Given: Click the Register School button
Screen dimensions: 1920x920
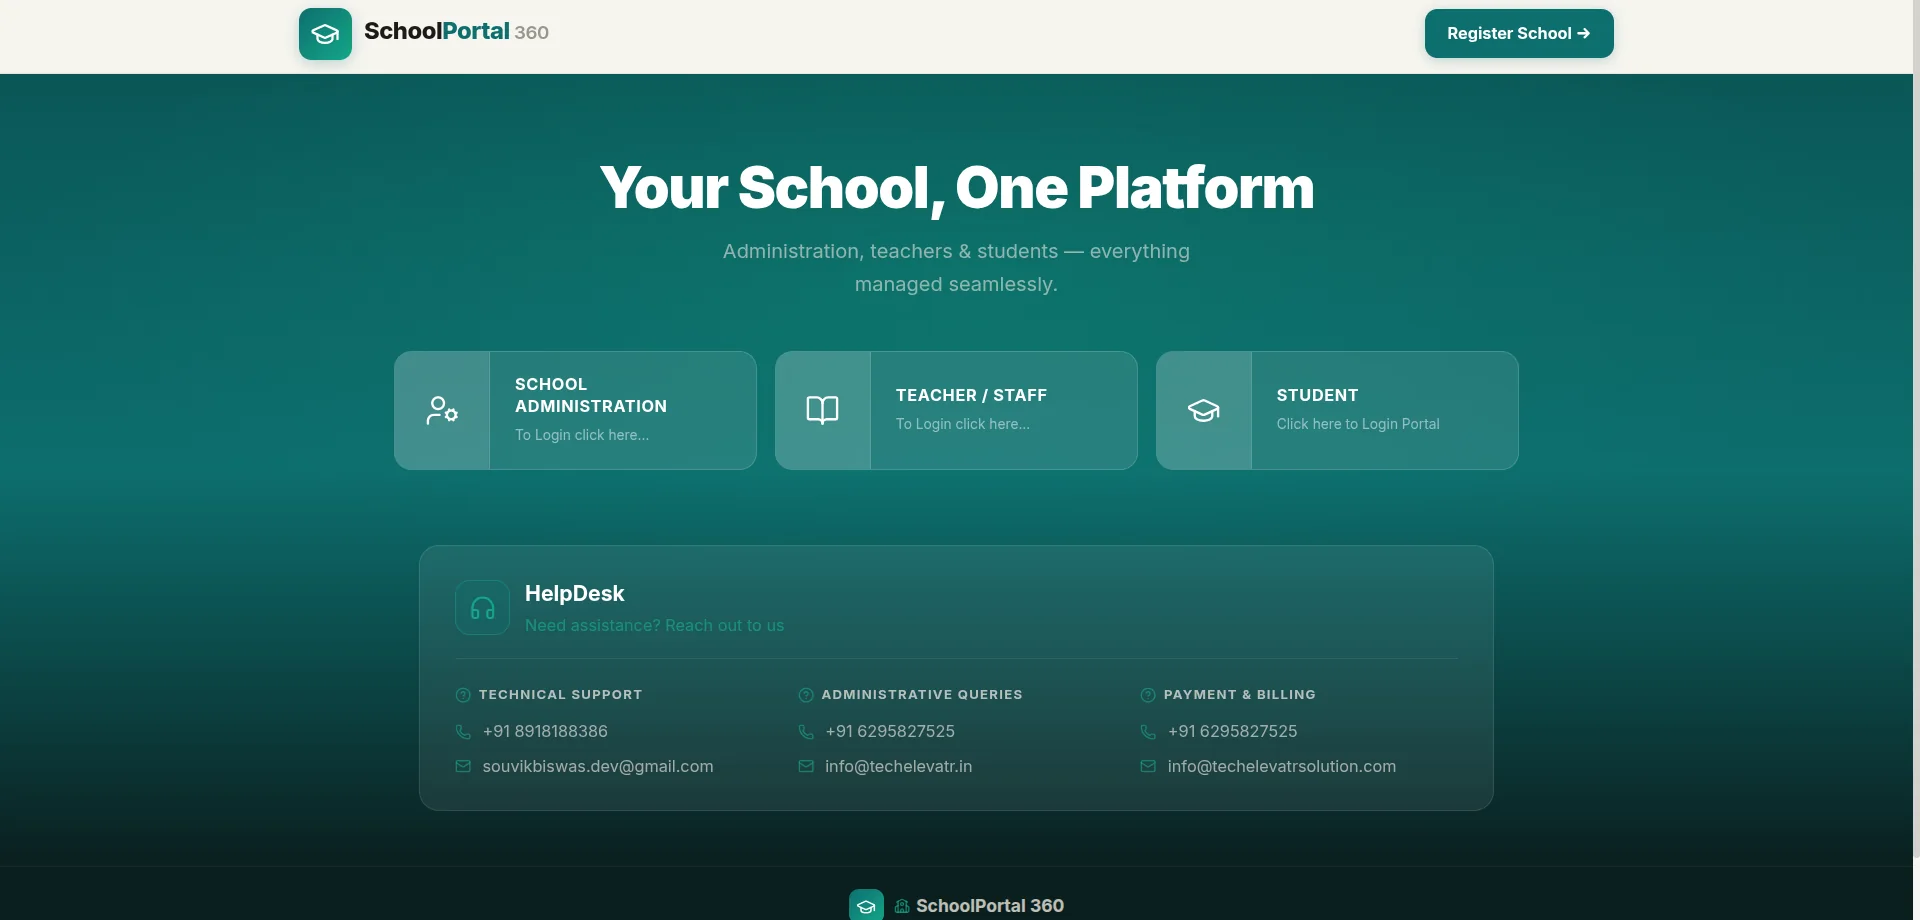Looking at the screenshot, I should tap(1519, 33).
